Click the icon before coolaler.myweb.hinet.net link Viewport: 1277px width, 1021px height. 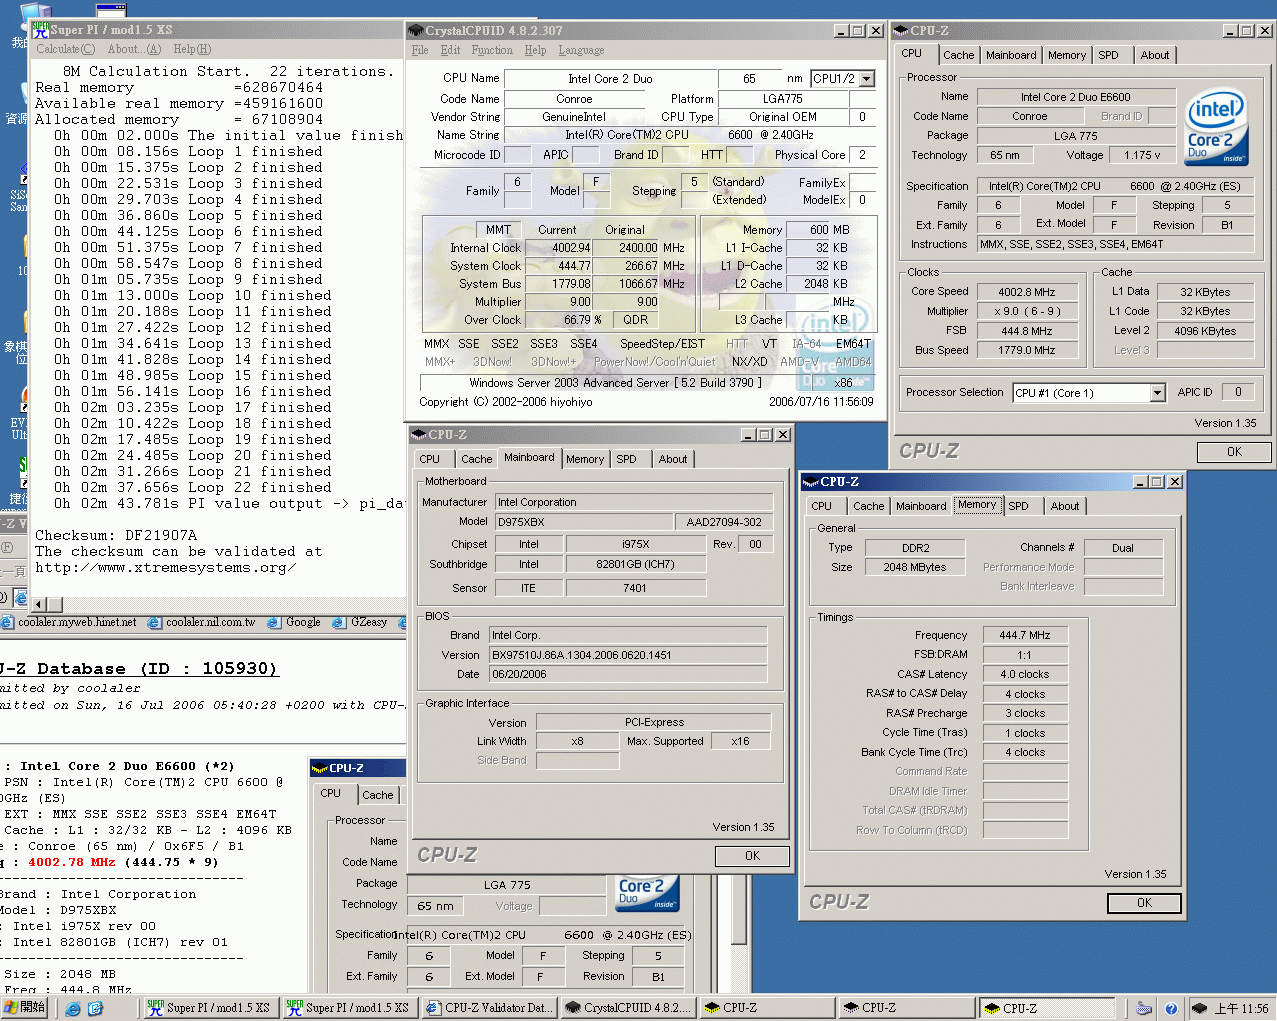coord(7,623)
